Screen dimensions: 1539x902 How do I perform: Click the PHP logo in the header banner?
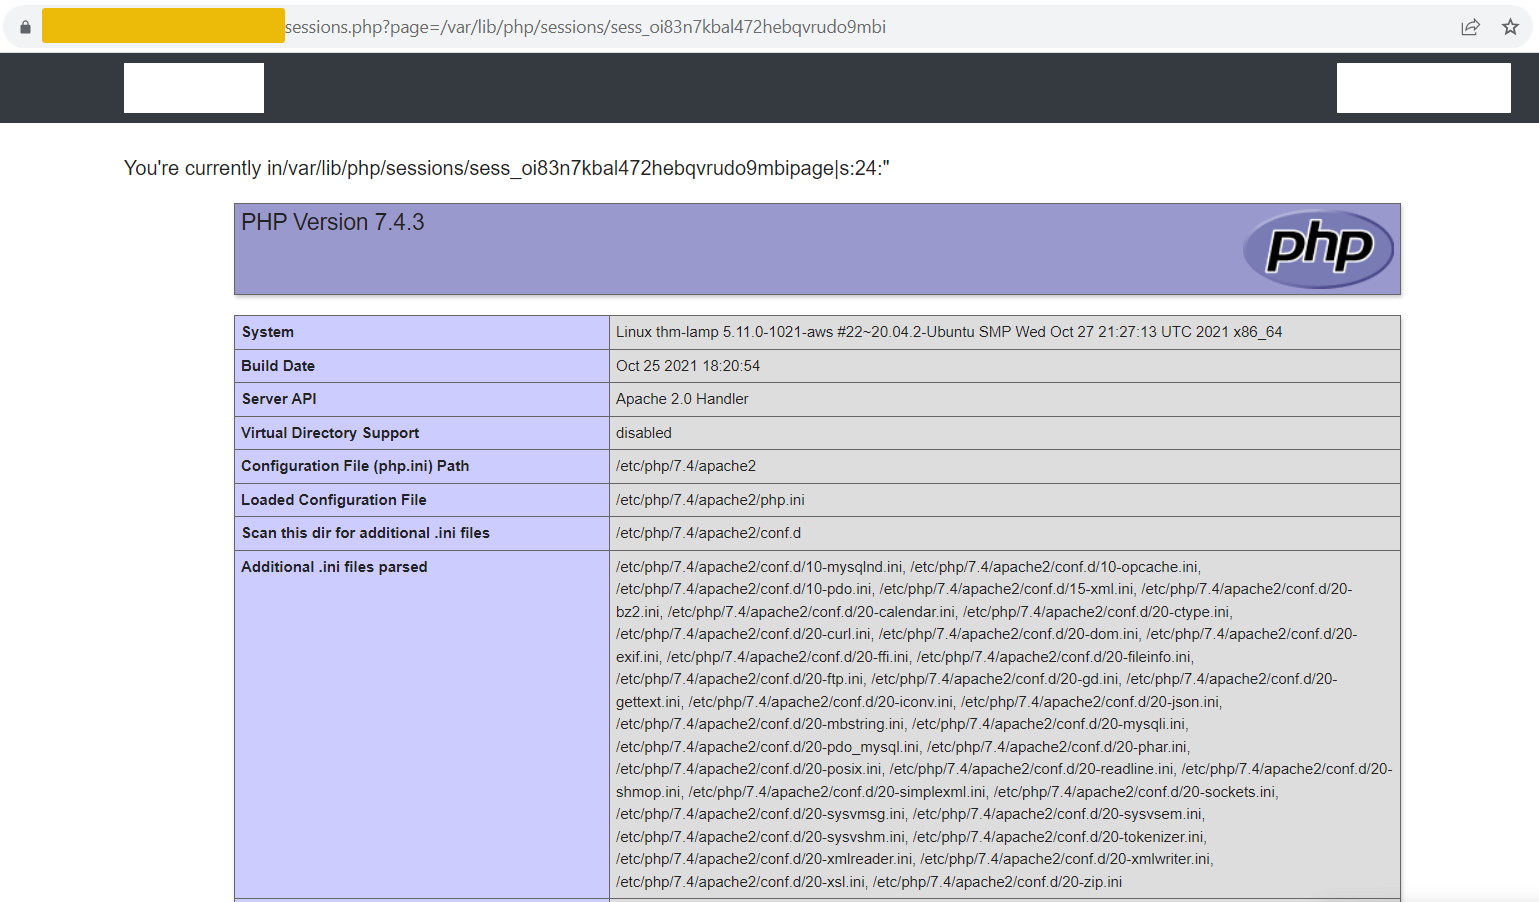click(x=1318, y=248)
